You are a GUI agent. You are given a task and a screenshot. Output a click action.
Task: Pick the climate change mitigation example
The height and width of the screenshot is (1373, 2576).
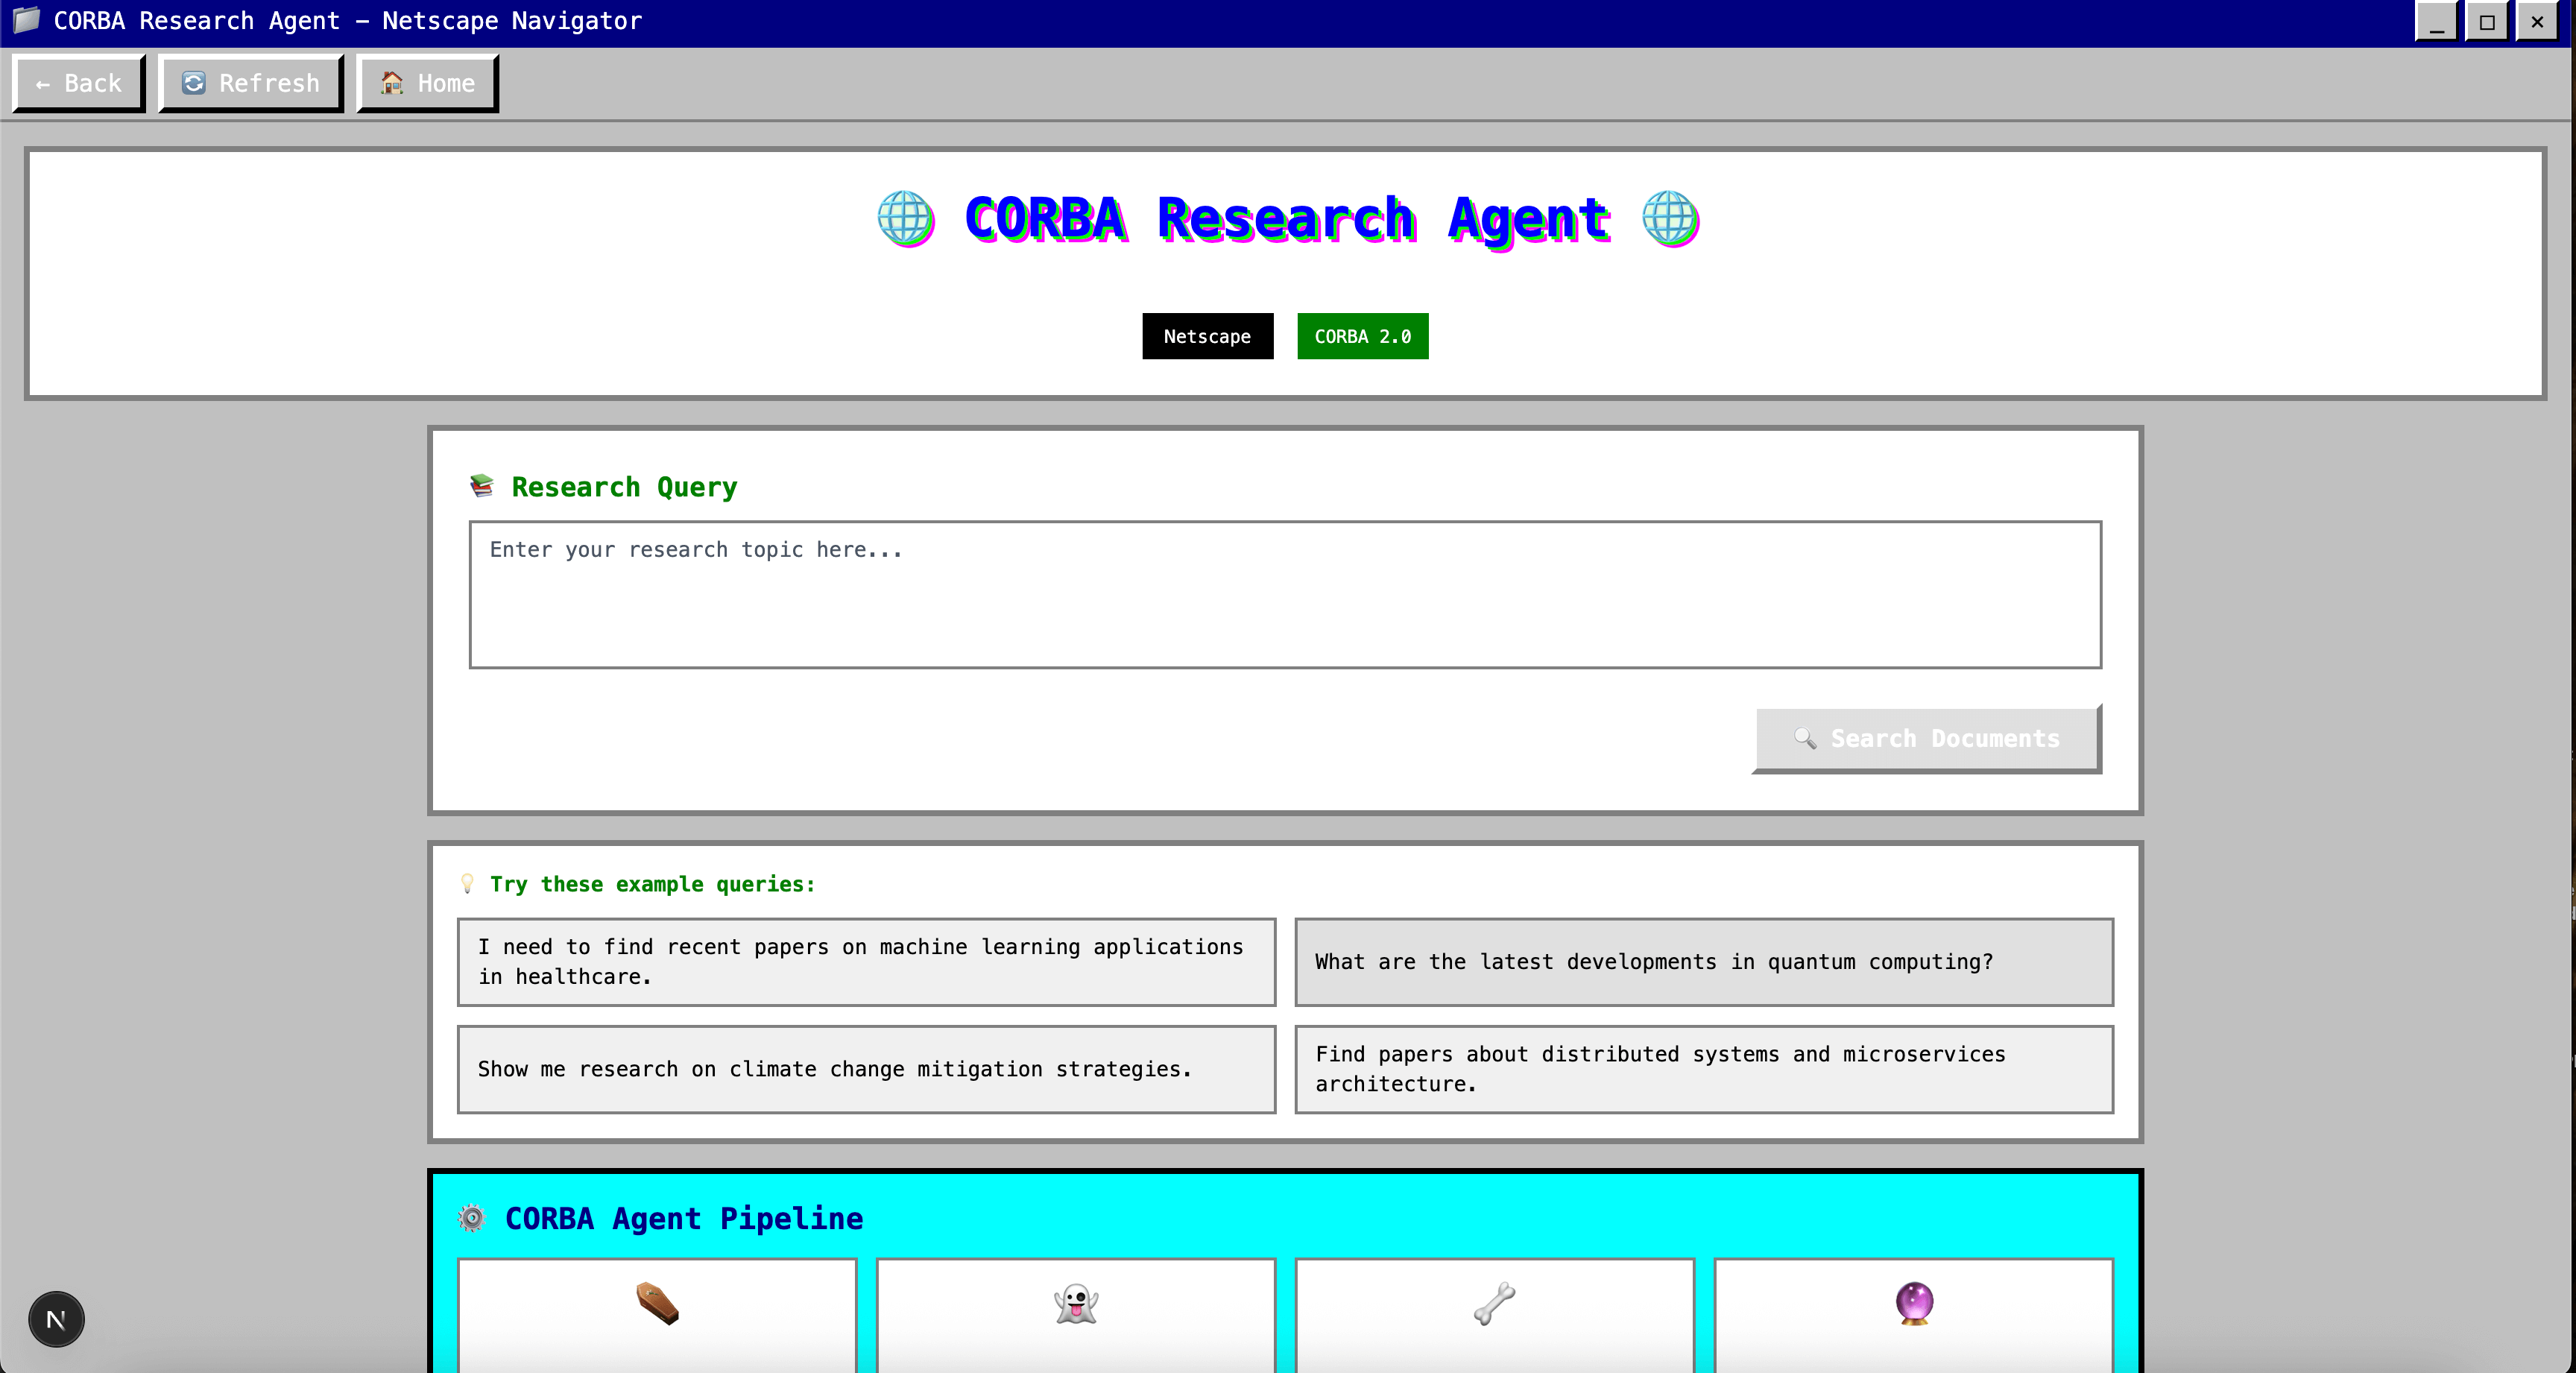click(x=866, y=1068)
